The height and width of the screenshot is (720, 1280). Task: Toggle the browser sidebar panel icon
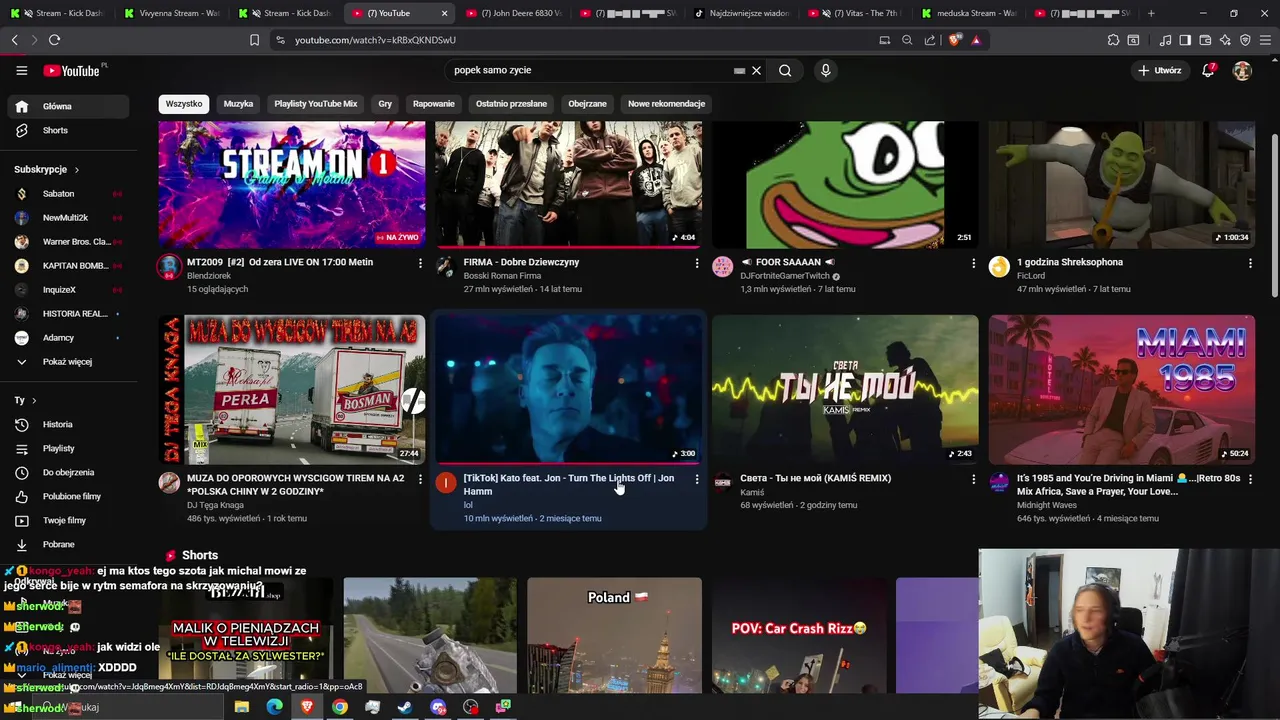pos(1185,40)
